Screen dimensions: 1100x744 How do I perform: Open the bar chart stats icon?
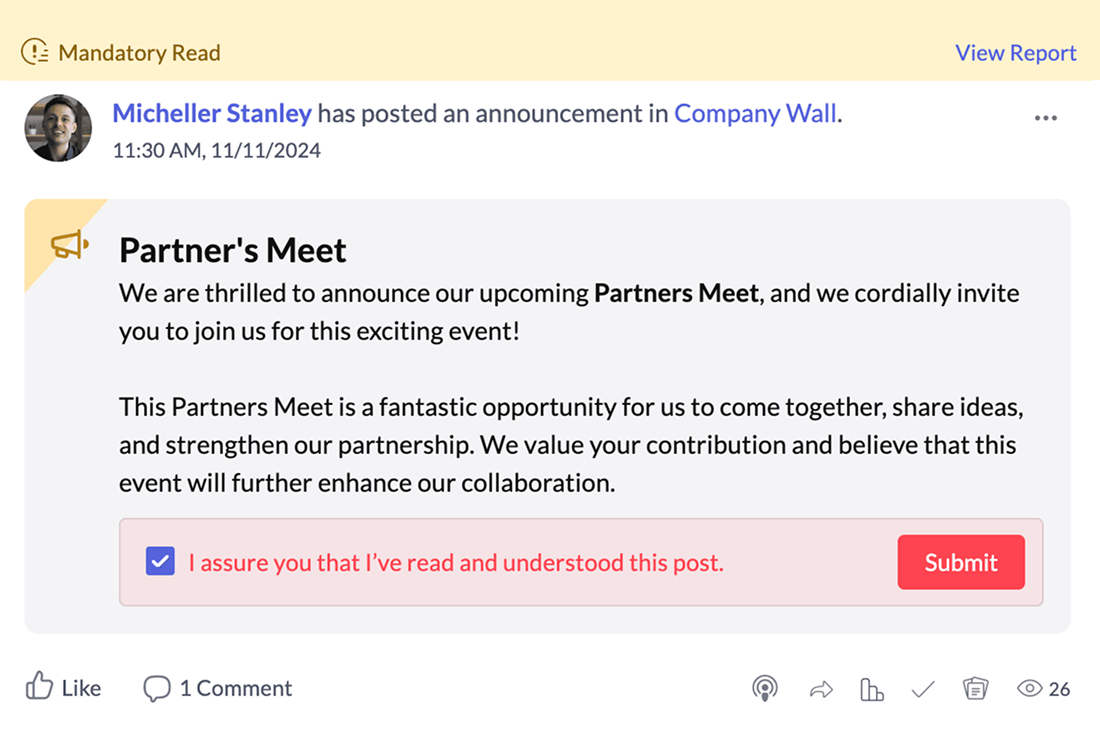click(872, 689)
